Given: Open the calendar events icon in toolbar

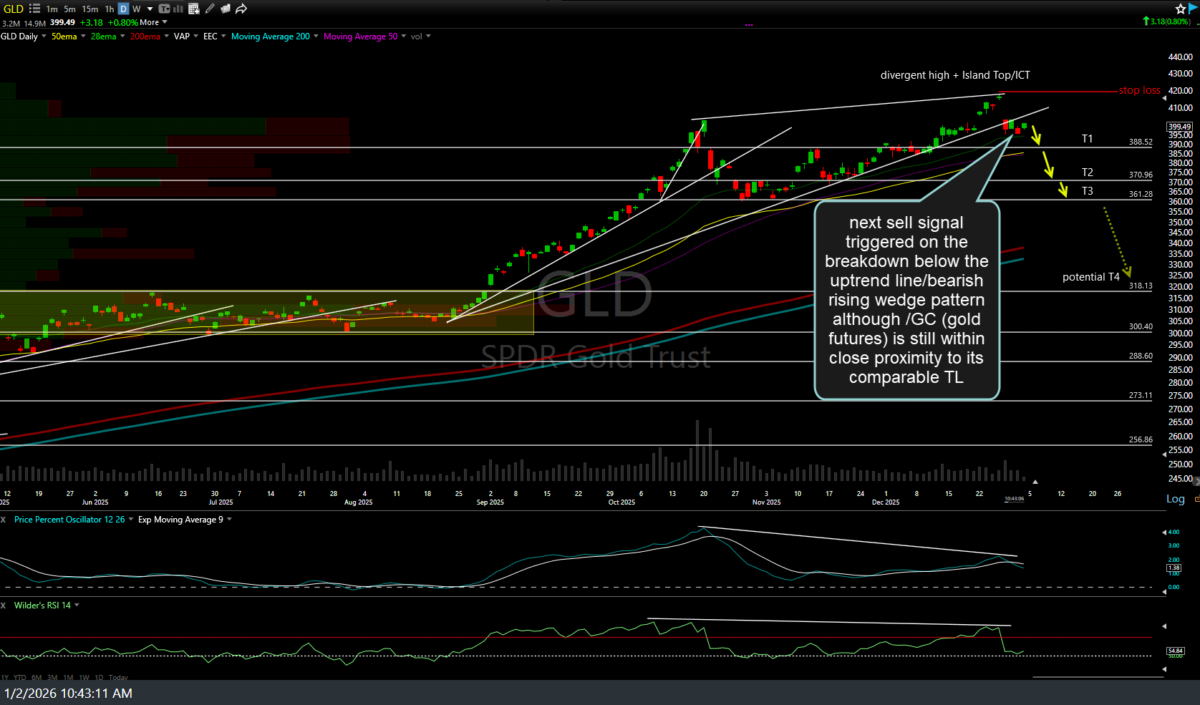Looking at the screenshot, I should coord(193,9).
